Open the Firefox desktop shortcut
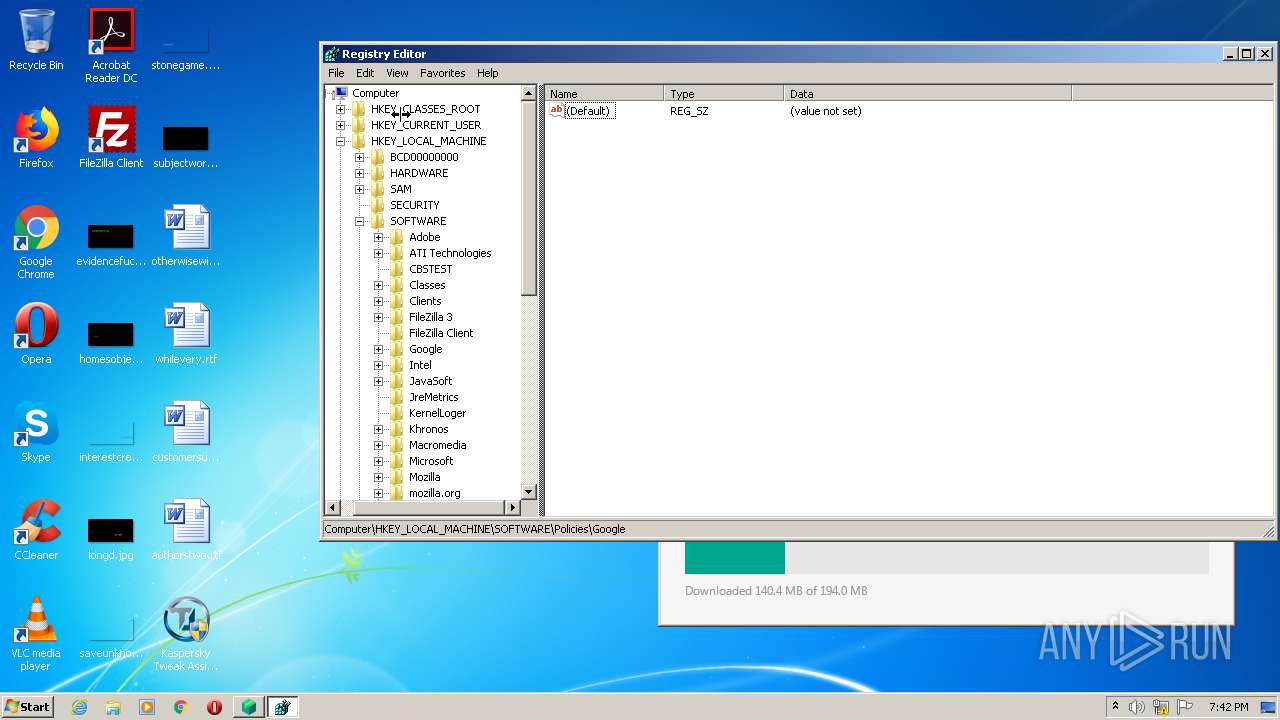The height and width of the screenshot is (720, 1280). coord(36,137)
